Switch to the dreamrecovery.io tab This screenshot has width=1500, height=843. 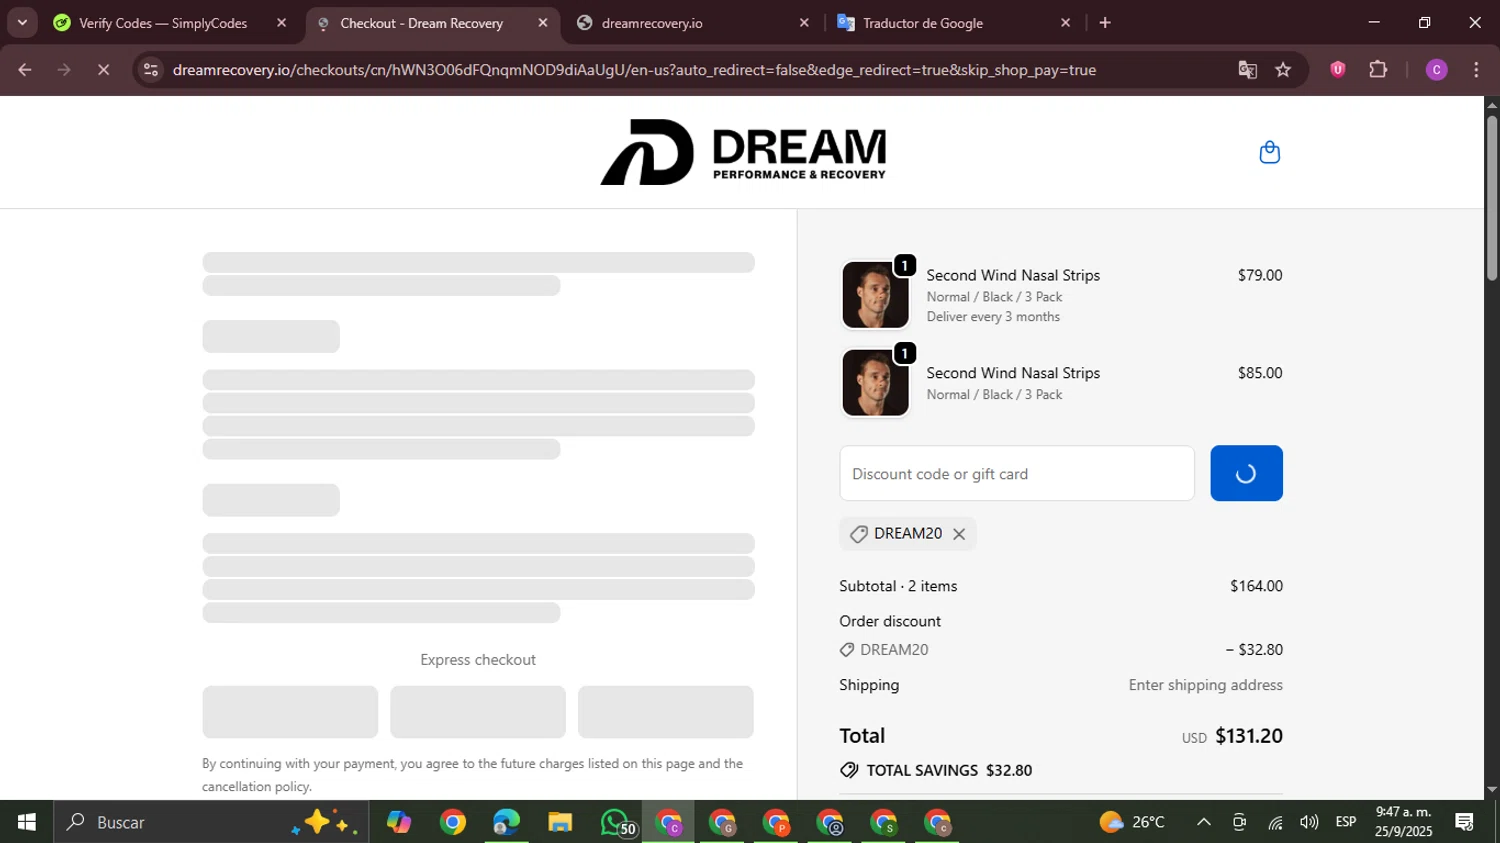pos(652,23)
